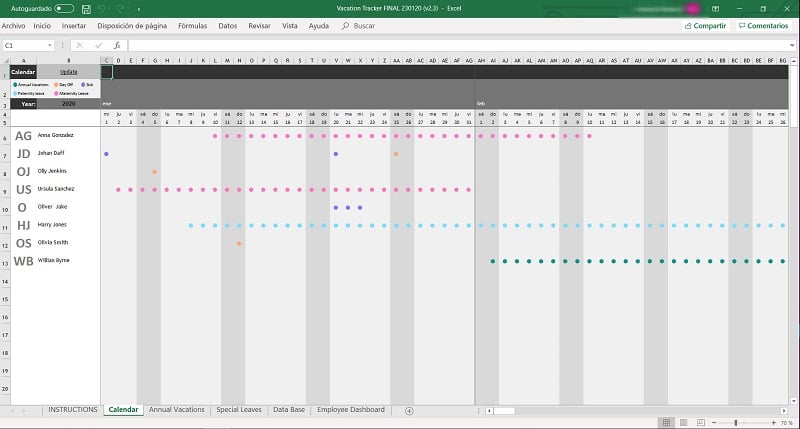Viewport: 800px width, 429px height.
Task: Click the Calendar header cell
Action: tap(23, 72)
